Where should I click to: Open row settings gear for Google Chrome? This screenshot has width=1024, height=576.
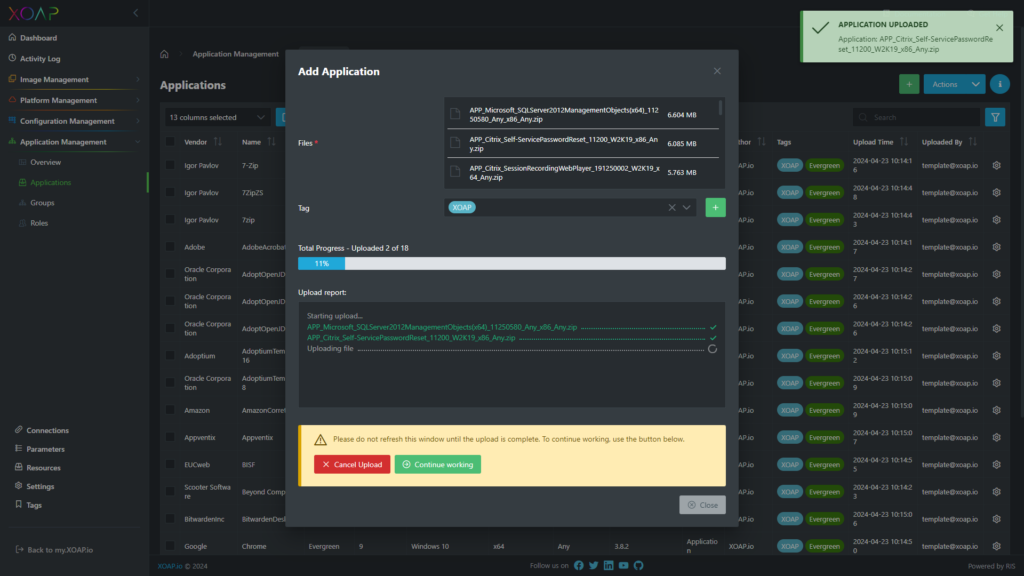coord(997,546)
